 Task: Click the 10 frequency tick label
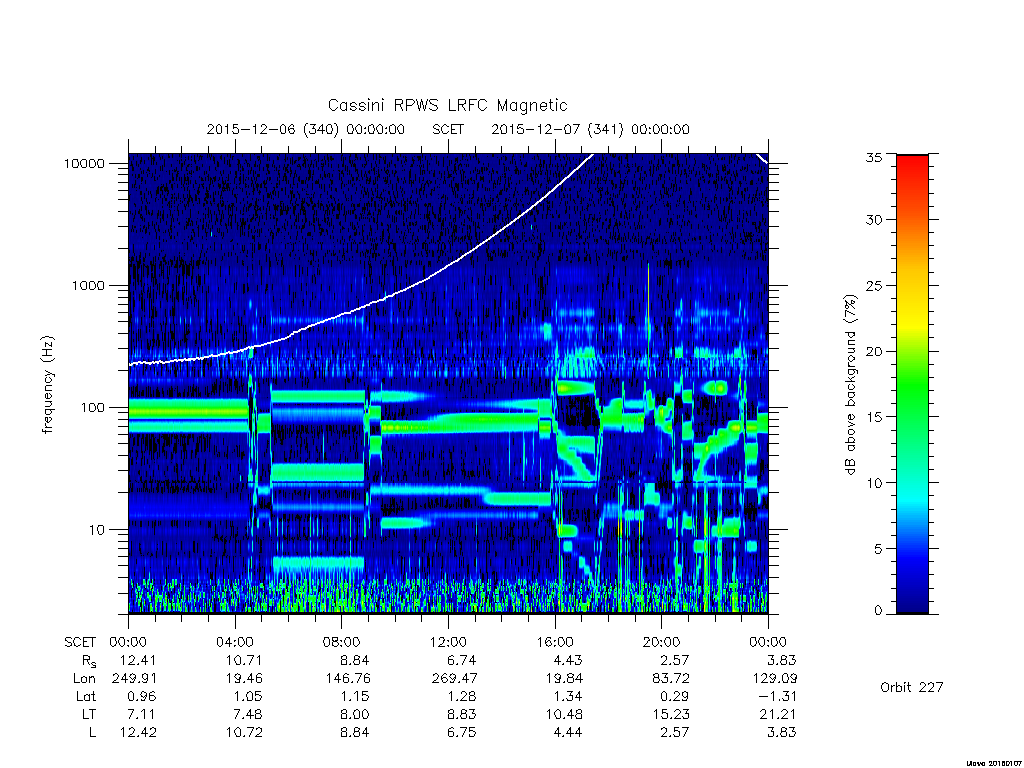coord(96,530)
